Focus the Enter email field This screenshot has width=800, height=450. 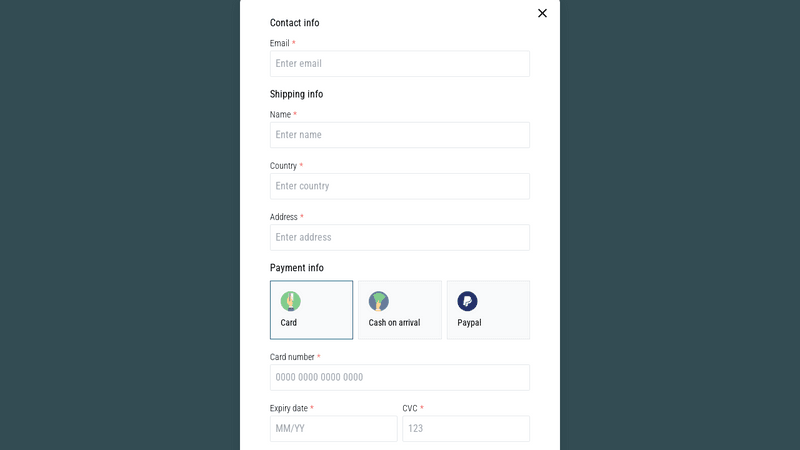coord(399,64)
